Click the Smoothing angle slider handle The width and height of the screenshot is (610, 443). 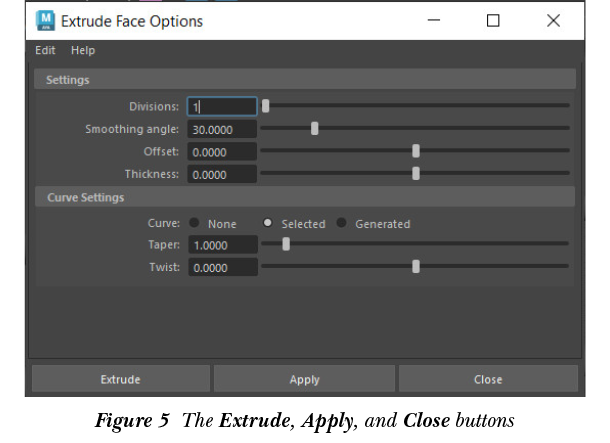click(x=315, y=128)
